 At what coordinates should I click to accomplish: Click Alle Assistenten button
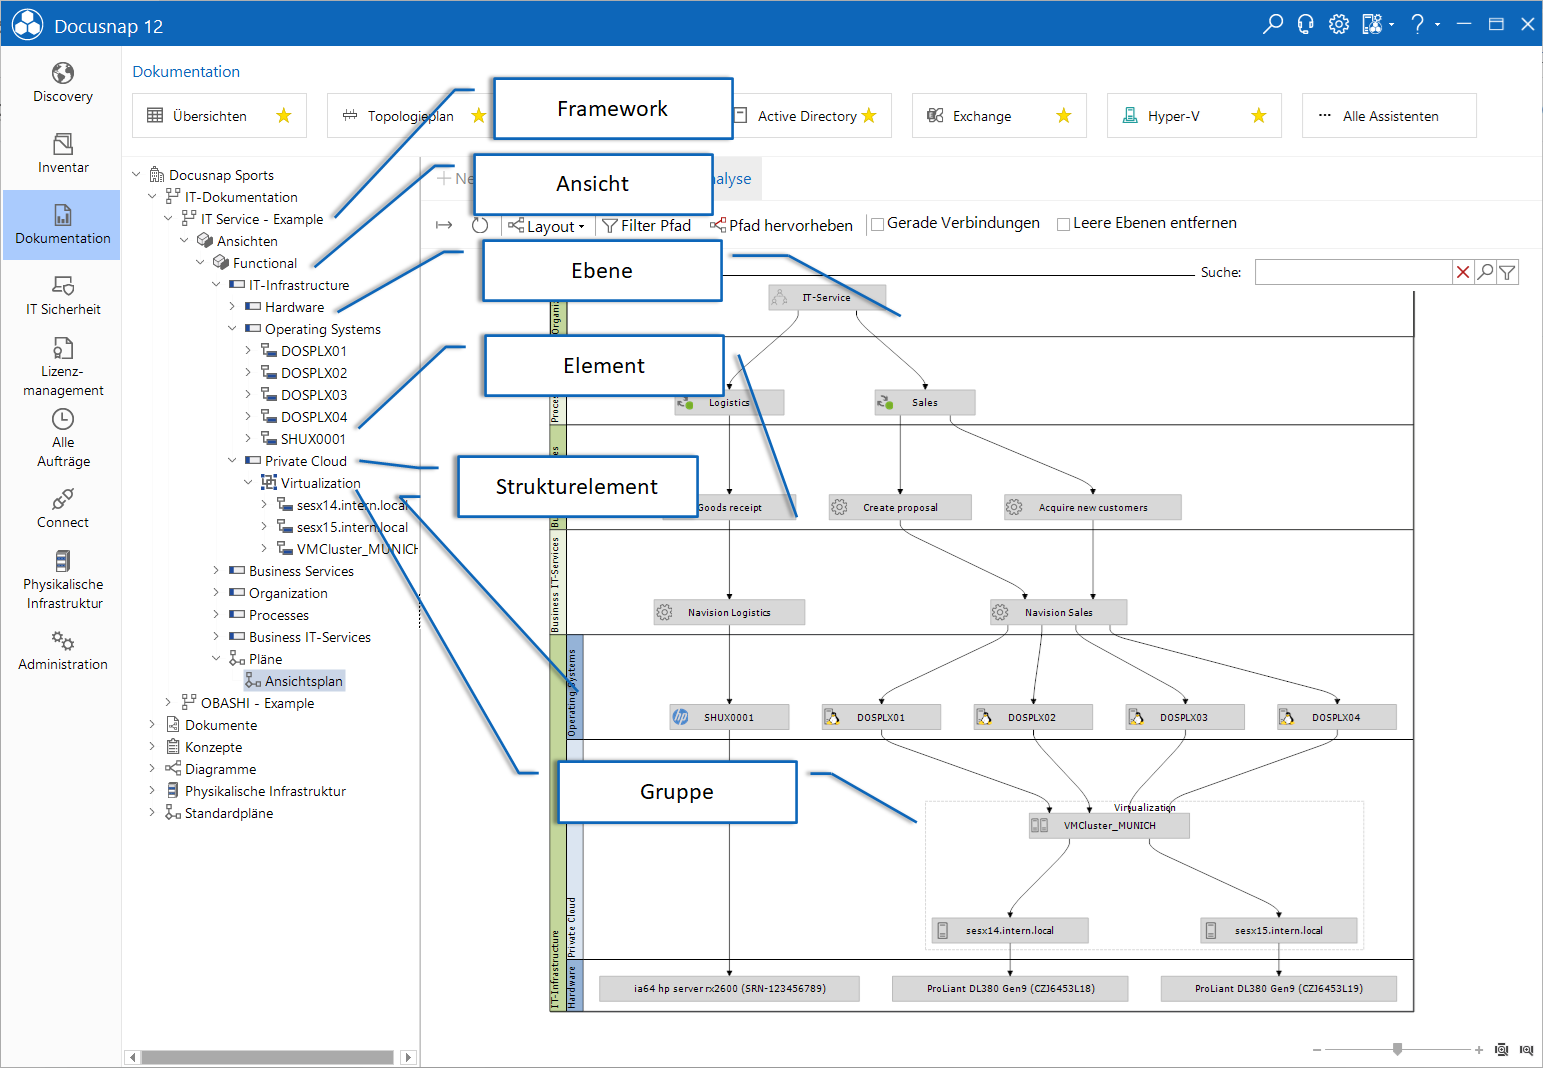click(x=1389, y=116)
